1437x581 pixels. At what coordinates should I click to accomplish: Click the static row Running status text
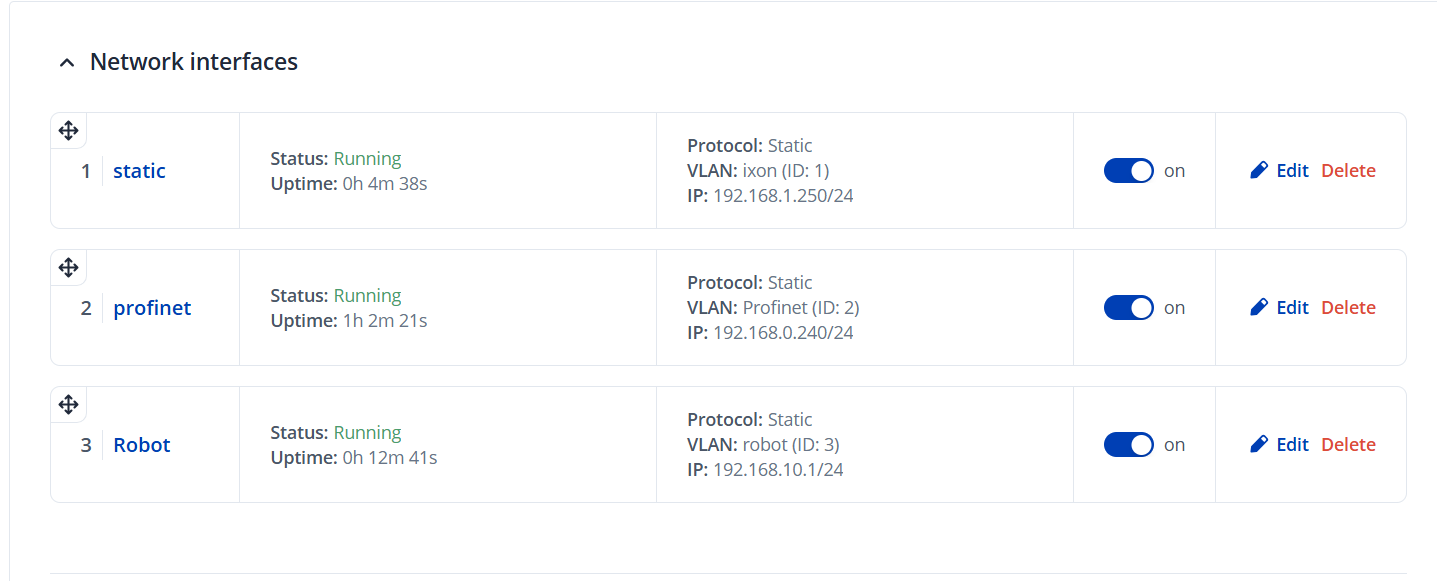point(367,159)
